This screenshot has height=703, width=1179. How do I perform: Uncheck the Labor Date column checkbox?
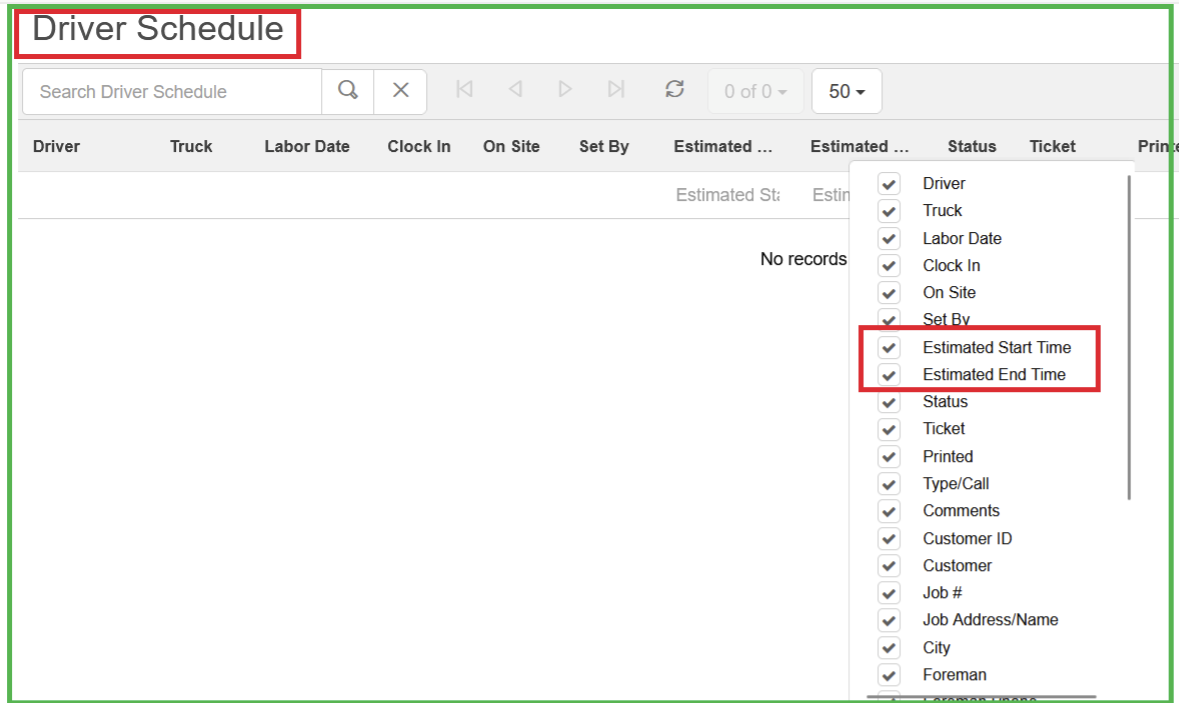click(888, 239)
